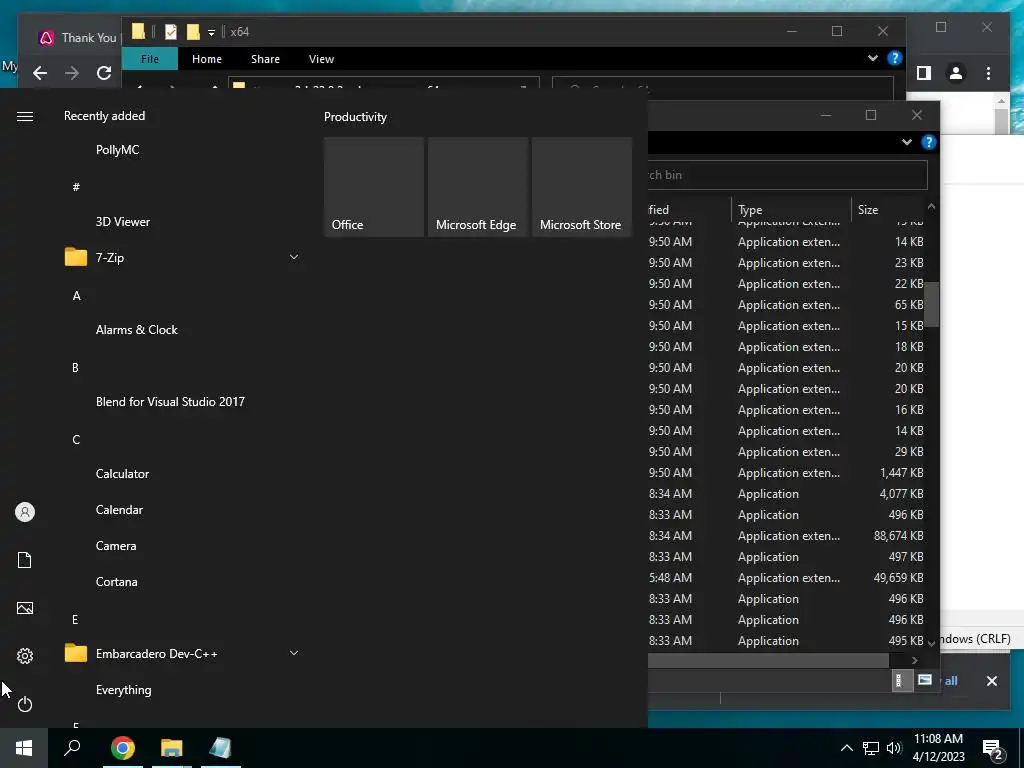
Task: Select the file sized 49,659 KB
Action: (787, 578)
